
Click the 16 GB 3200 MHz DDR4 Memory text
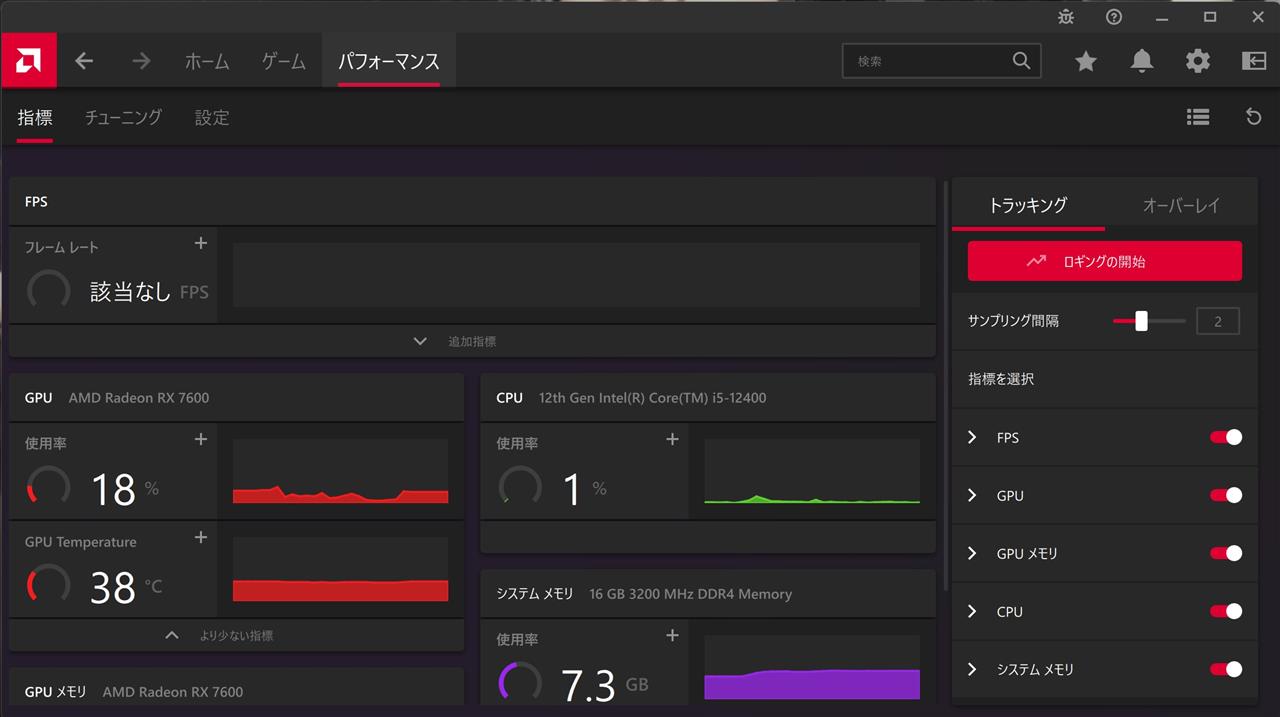pyautogui.click(x=691, y=594)
